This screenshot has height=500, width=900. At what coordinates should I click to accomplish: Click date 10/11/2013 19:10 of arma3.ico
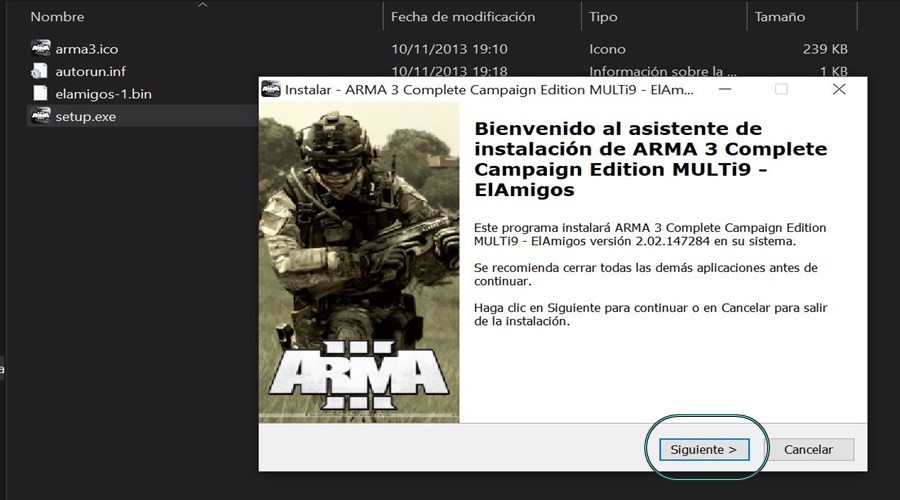click(x=449, y=49)
